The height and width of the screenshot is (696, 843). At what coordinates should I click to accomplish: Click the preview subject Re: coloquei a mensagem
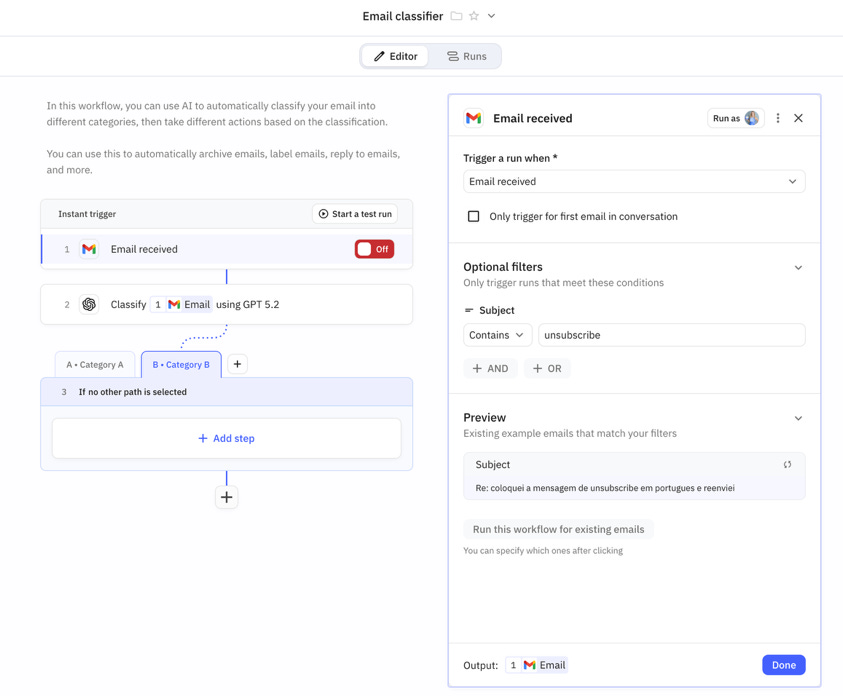click(x=605, y=489)
